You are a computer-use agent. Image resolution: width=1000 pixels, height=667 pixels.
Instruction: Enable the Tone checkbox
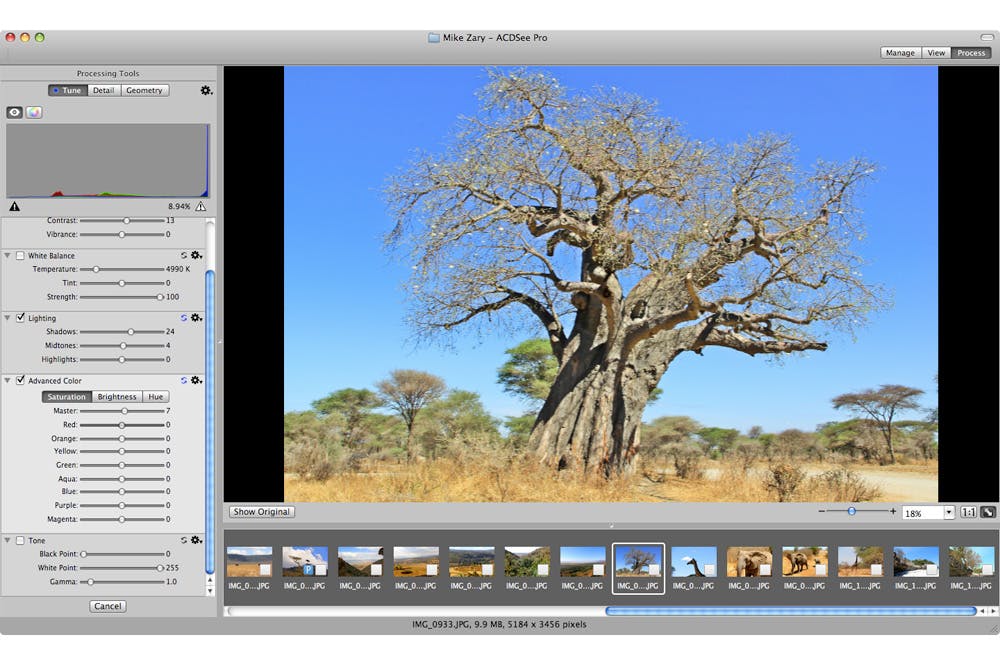point(20,540)
